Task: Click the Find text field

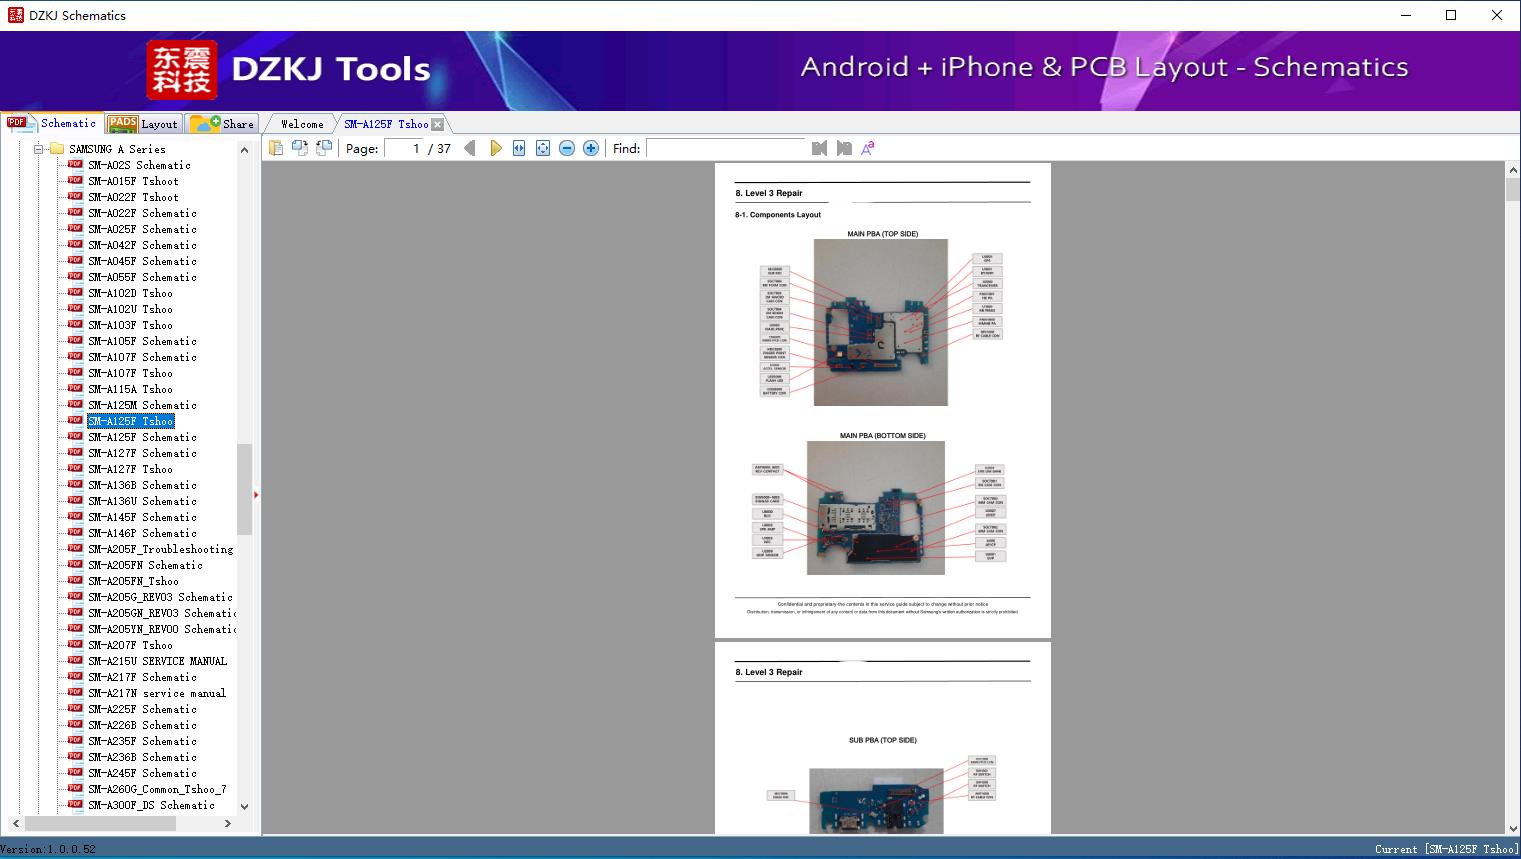Action: 726,148
